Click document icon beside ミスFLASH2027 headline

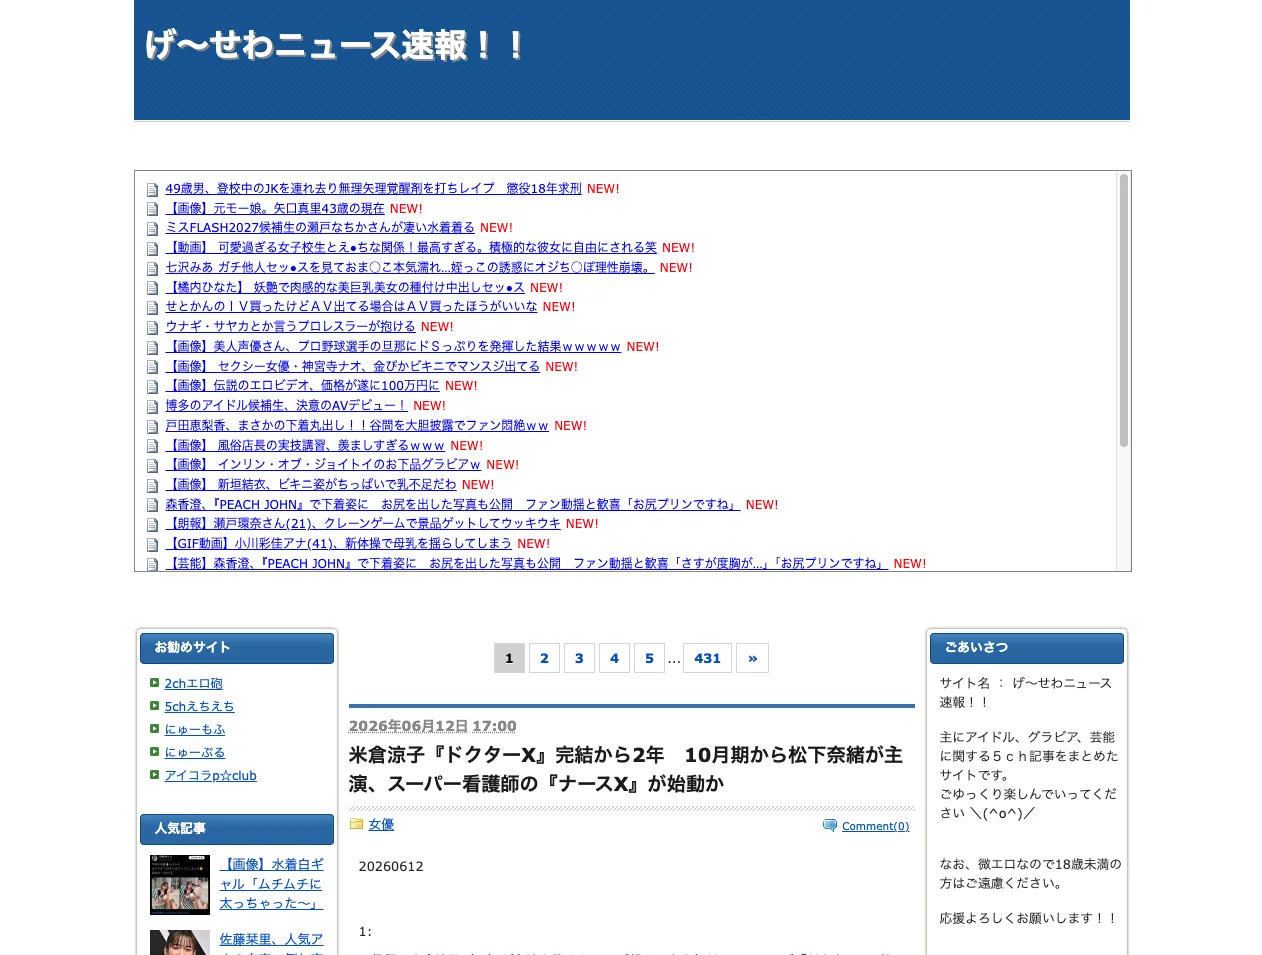[152, 229]
